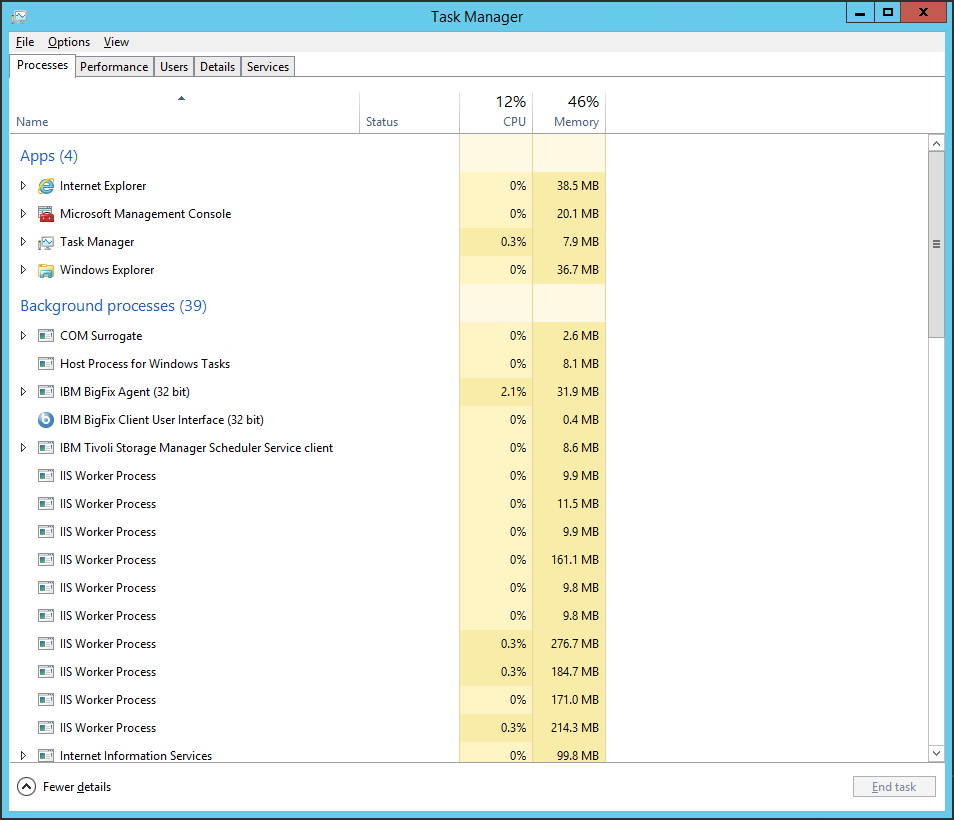The height and width of the screenshot is (820, 954).
Task: Open the View menu
Action: [116, 42]
